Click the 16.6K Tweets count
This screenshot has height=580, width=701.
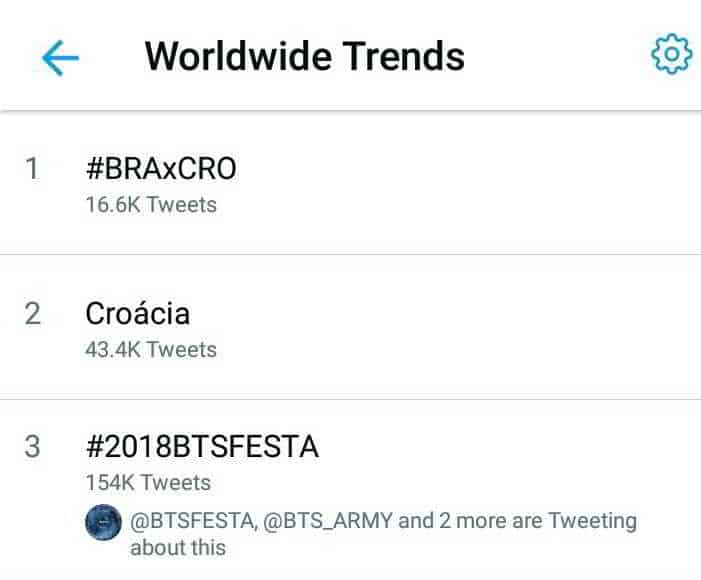tap(151, 205)
